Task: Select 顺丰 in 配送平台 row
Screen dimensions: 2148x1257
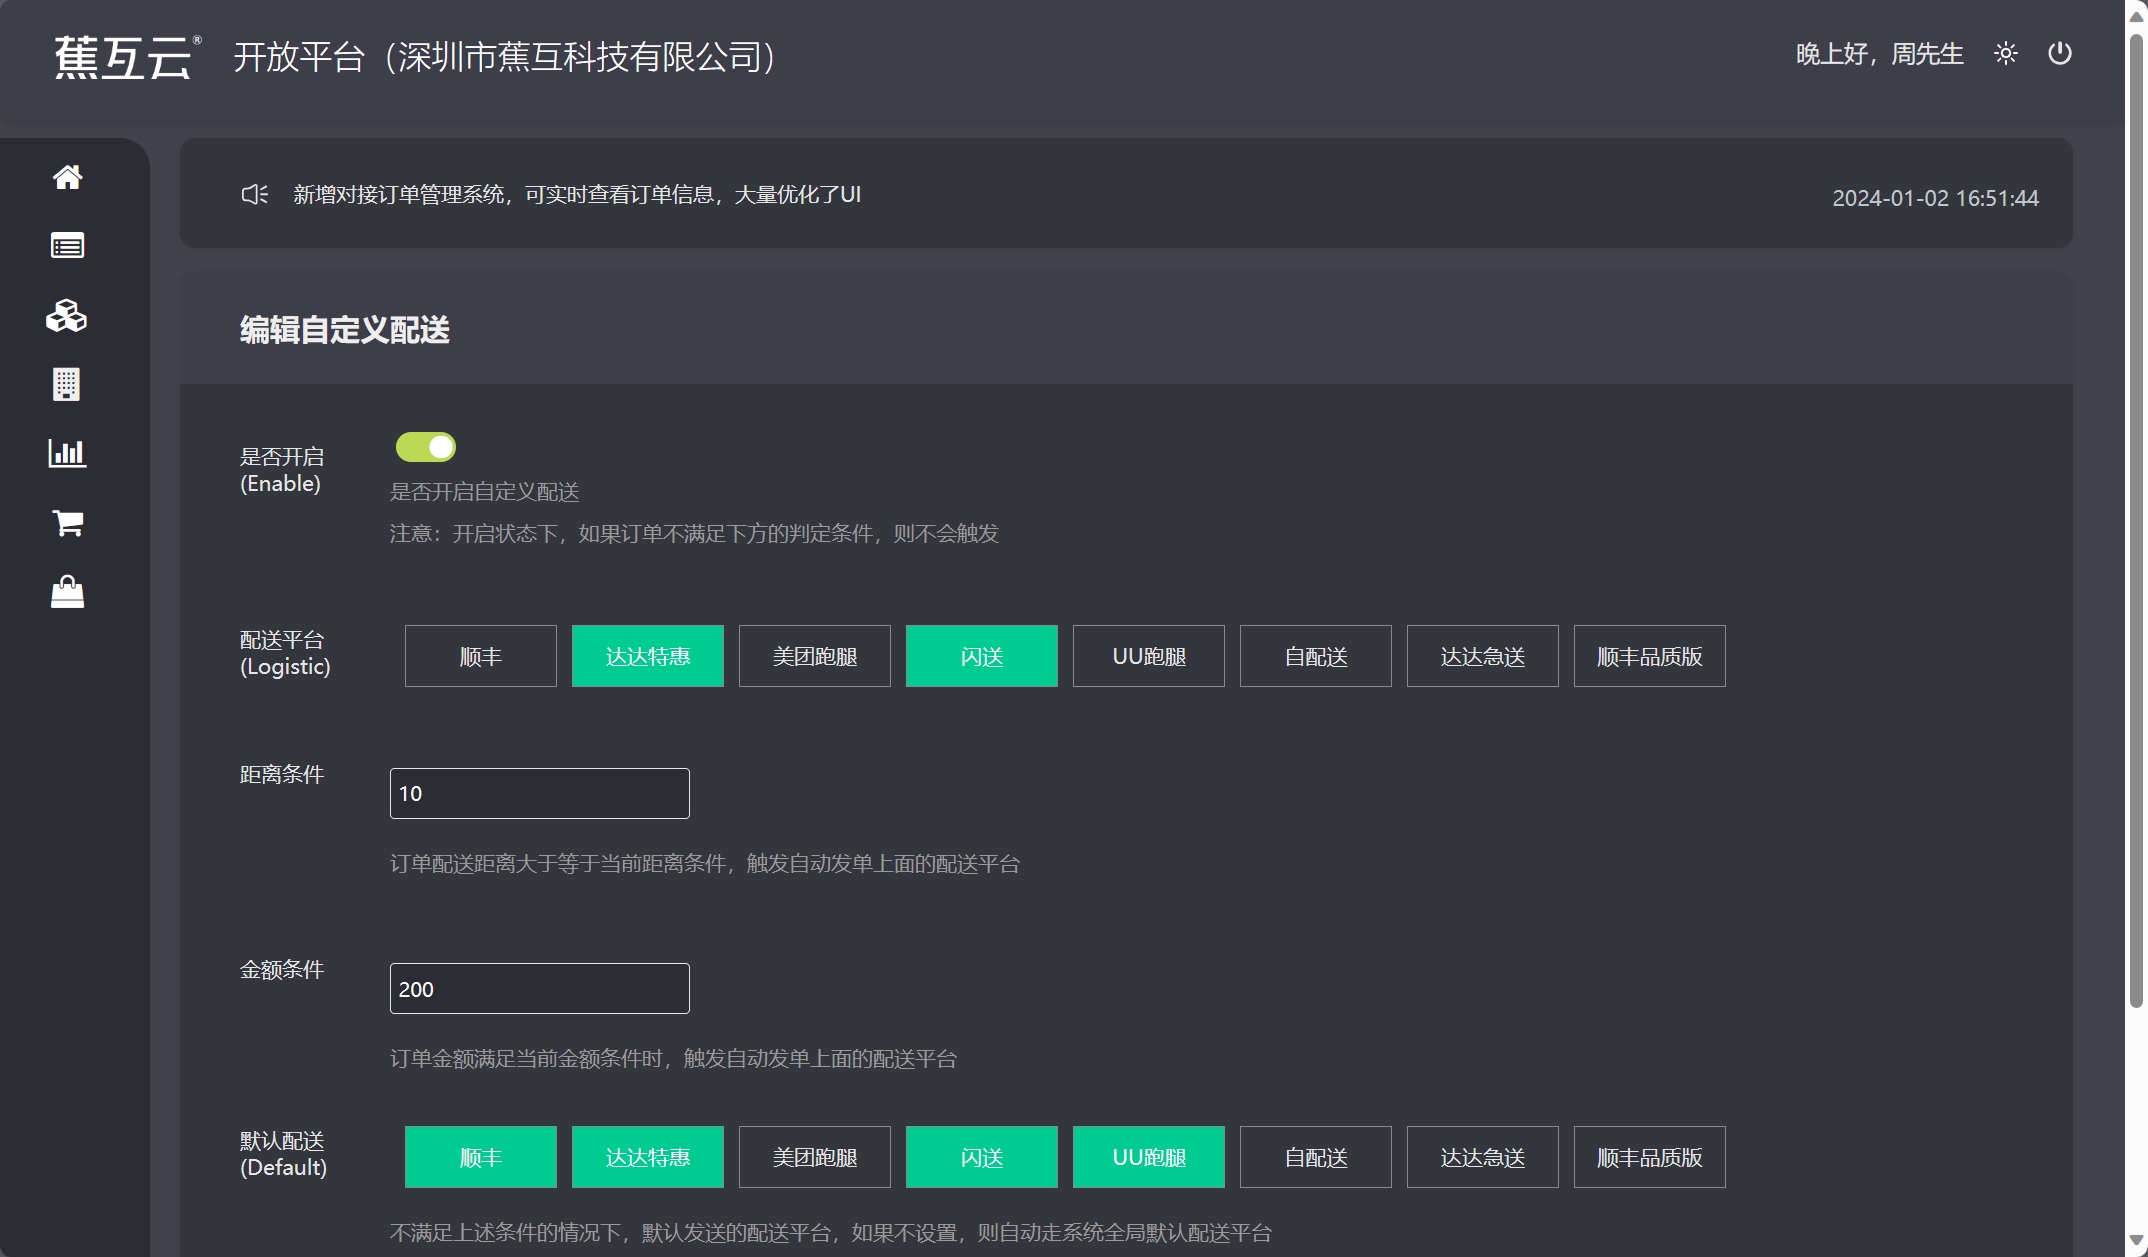Action: (x=481, y=656)
